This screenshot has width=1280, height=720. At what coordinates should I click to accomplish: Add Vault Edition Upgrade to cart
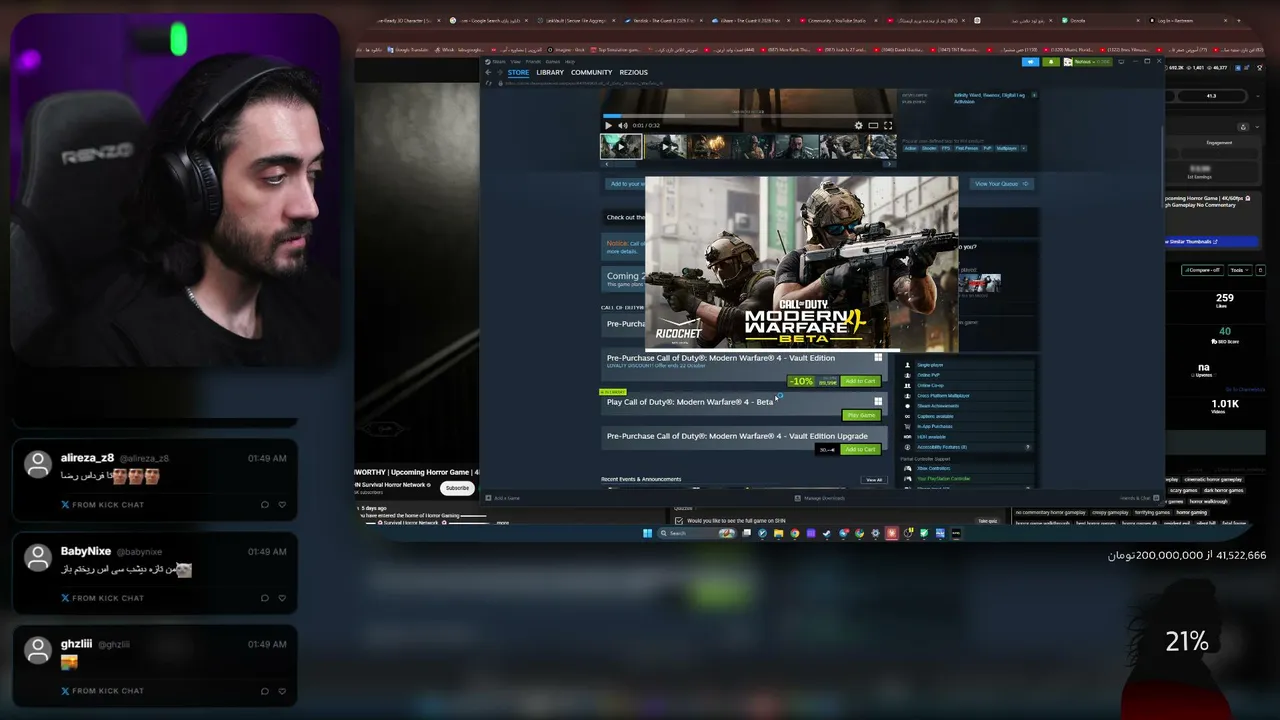coord(860,450)
